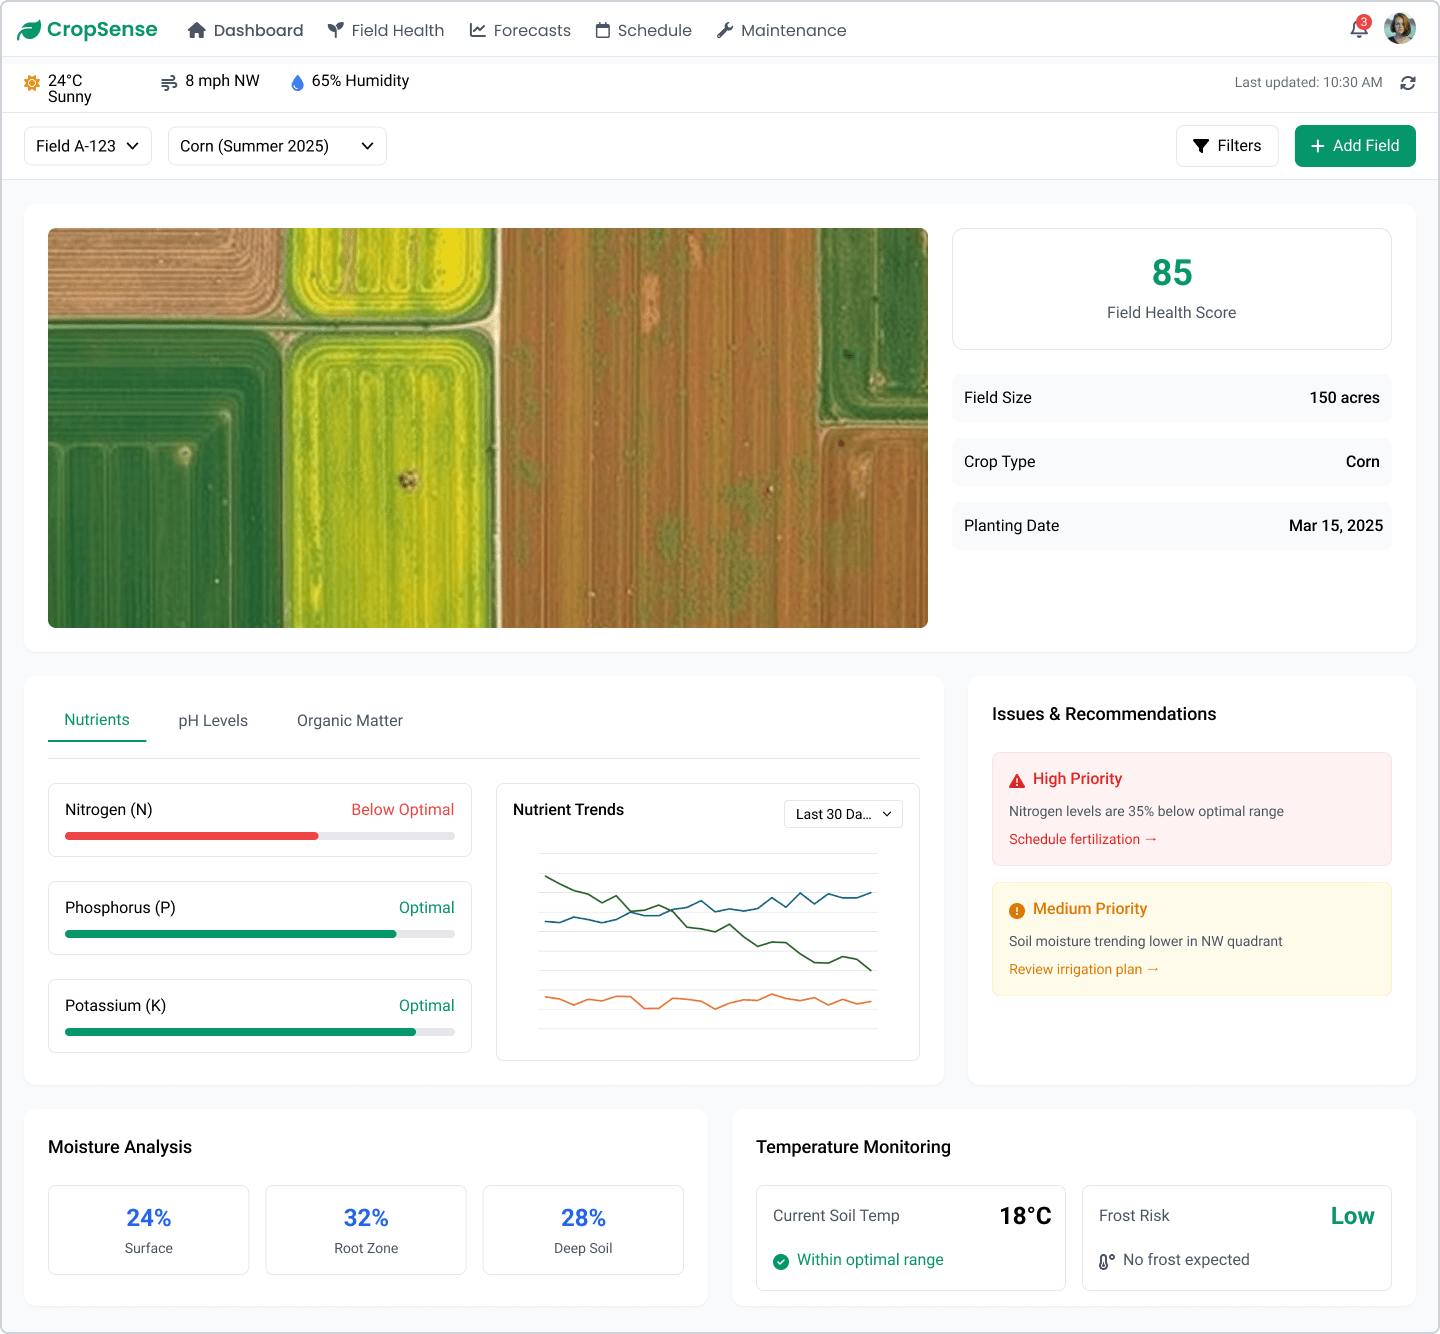The height and width of the screenshot is (1334, 1440).
Task: Click the High Priority warning triangle icon
Action: point(1017,780)
